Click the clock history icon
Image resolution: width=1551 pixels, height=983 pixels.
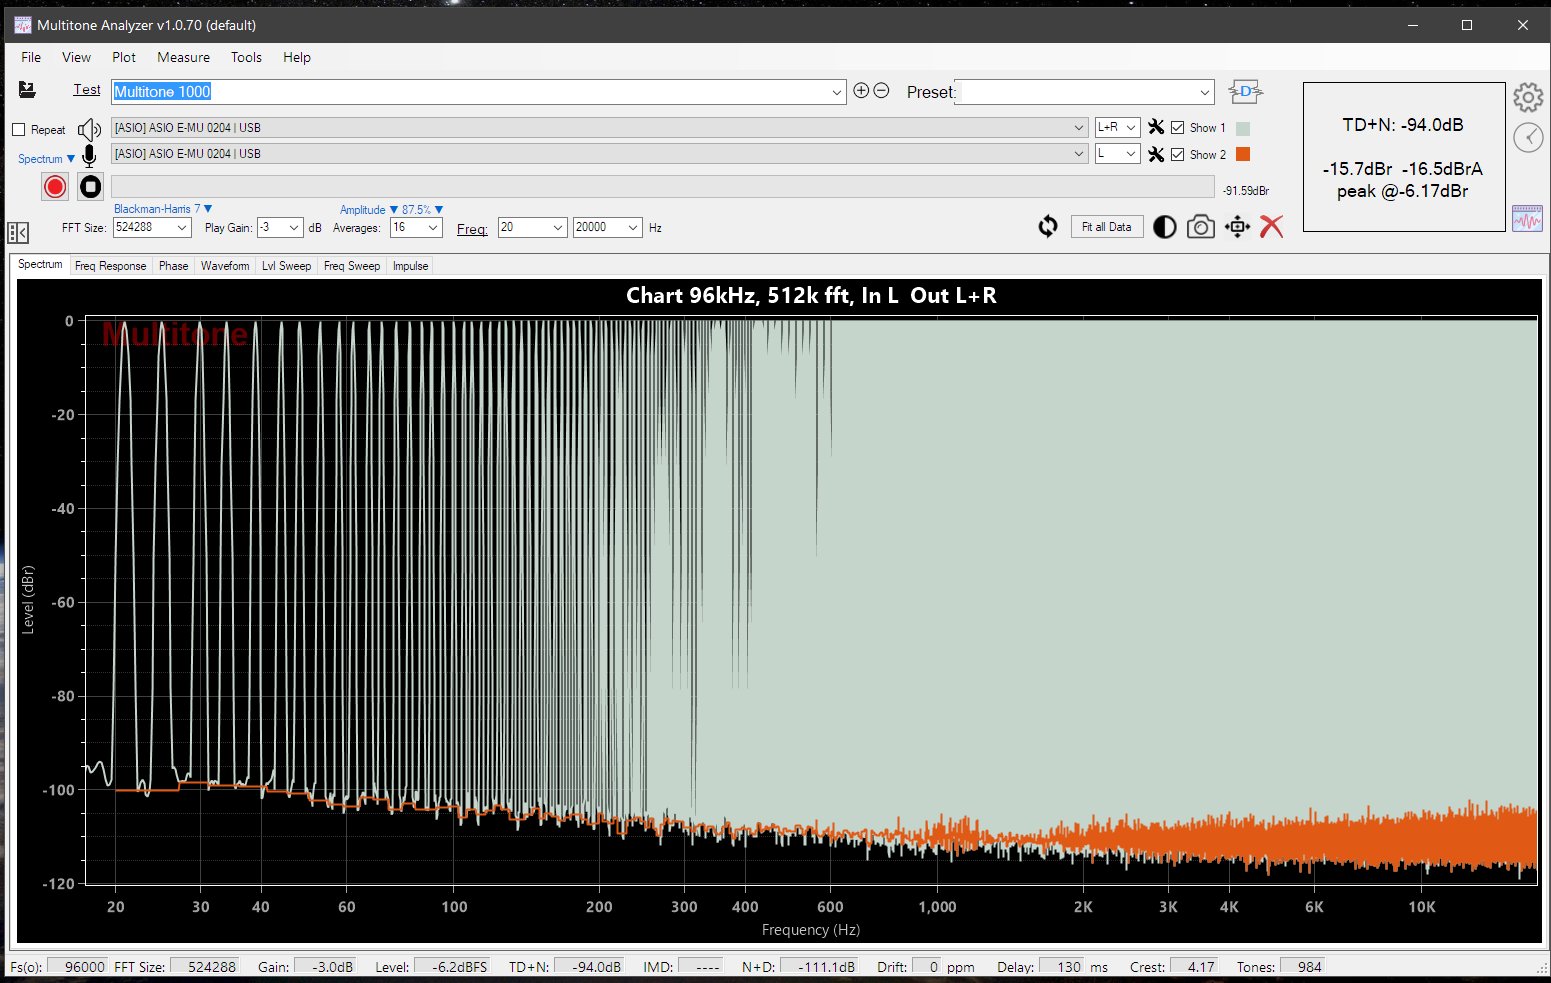(x=1528, y=137)
